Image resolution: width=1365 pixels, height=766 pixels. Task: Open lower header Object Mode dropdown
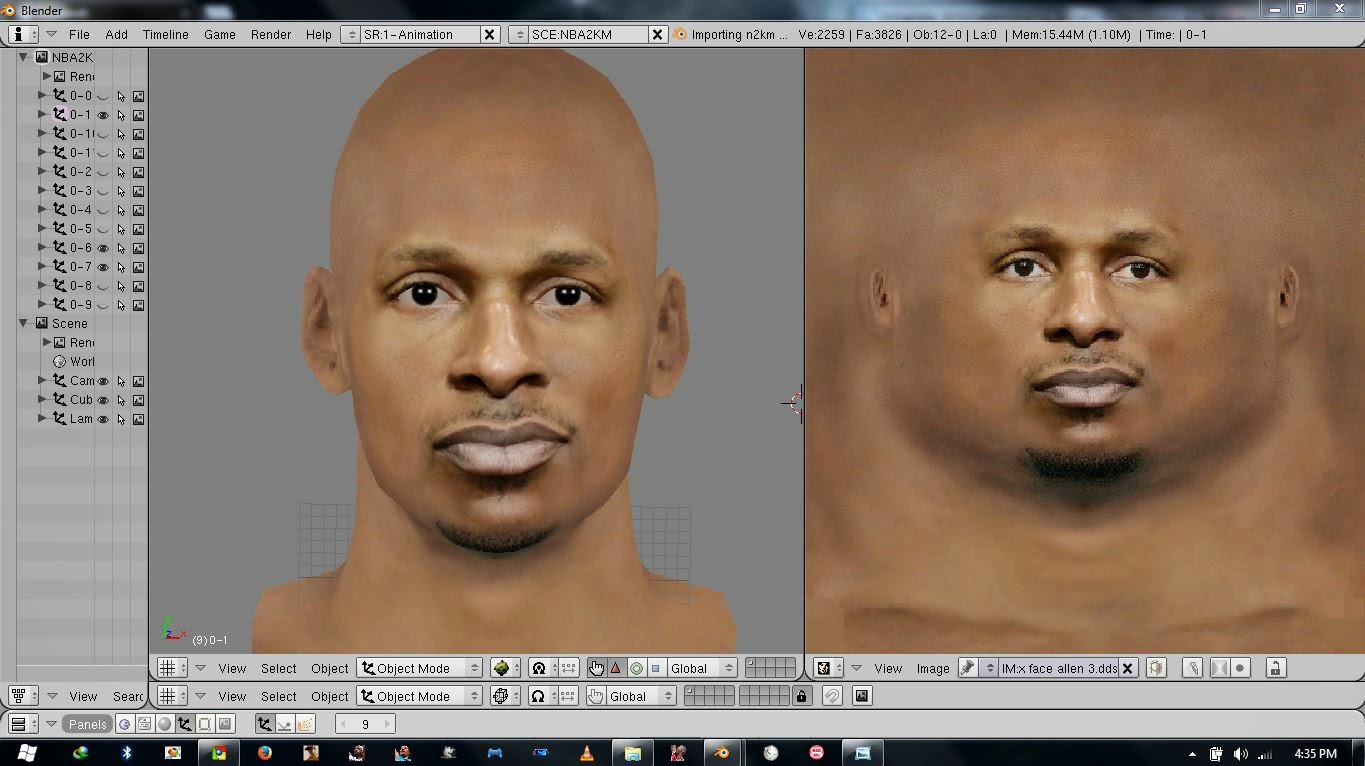click(x=420, y=696)
